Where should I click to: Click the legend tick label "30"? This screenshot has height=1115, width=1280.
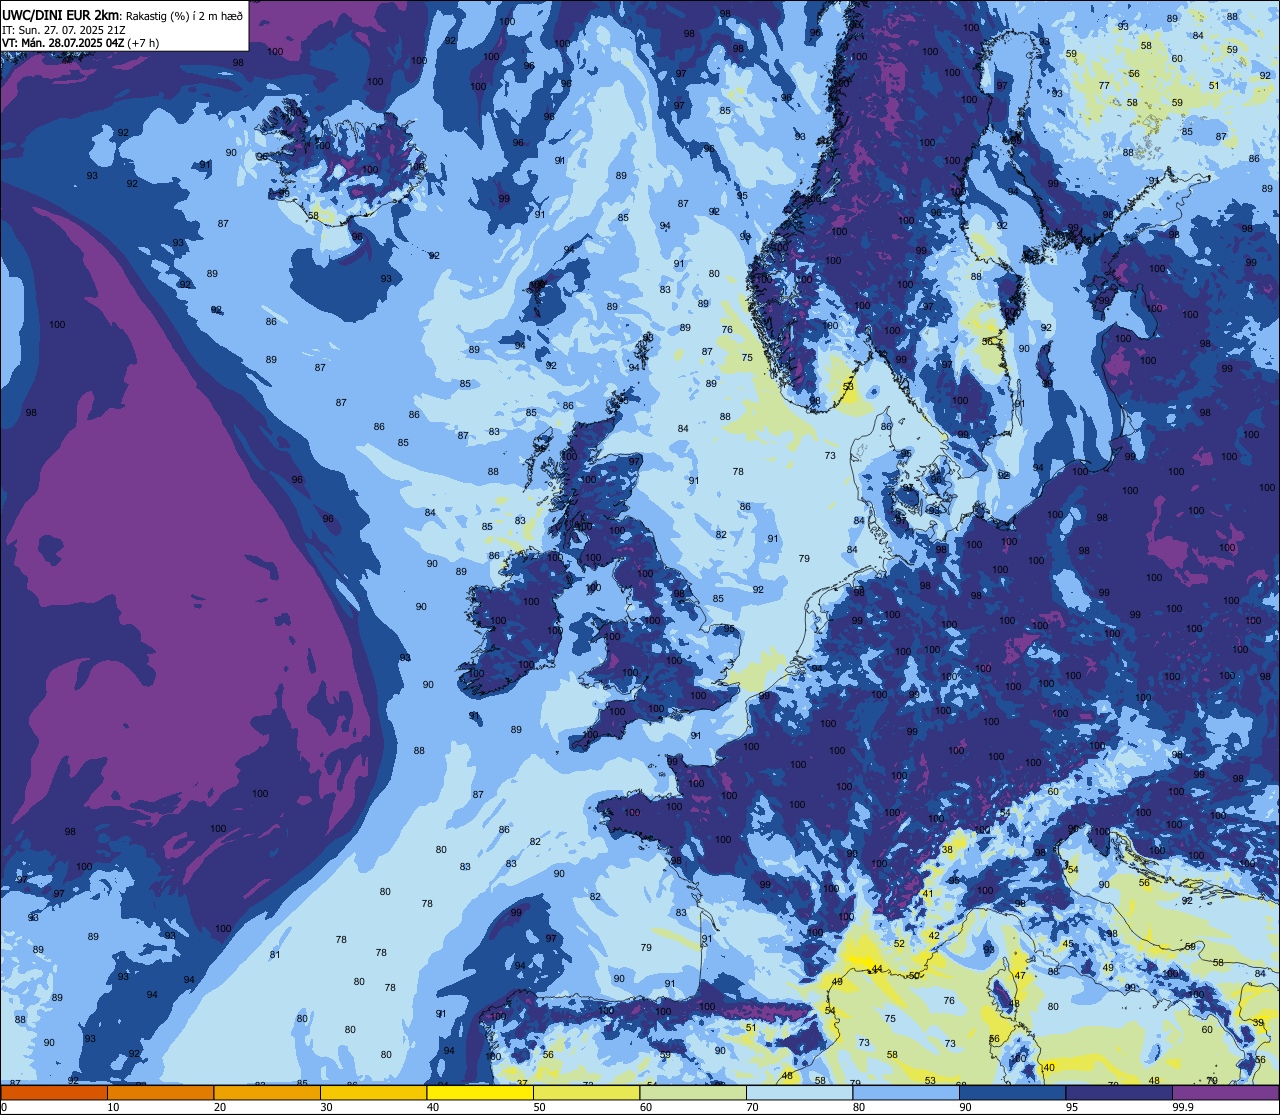pos(326,1107)
